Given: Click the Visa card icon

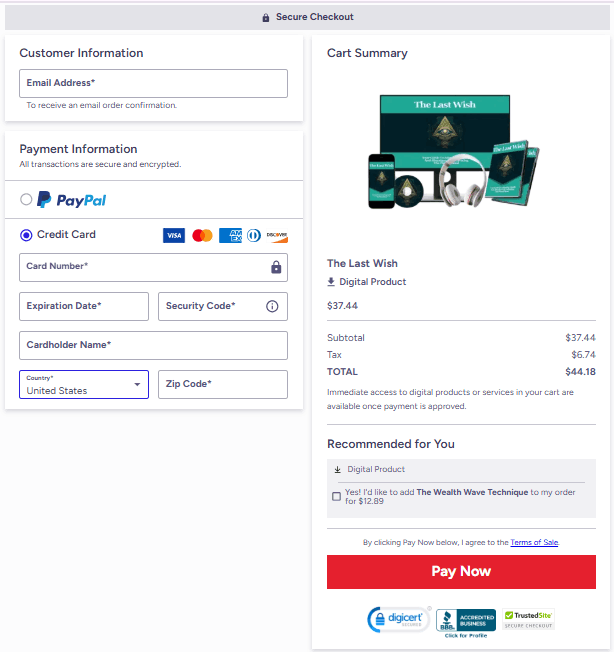Looking at the screenshot, I should click(x=174, y=236).
